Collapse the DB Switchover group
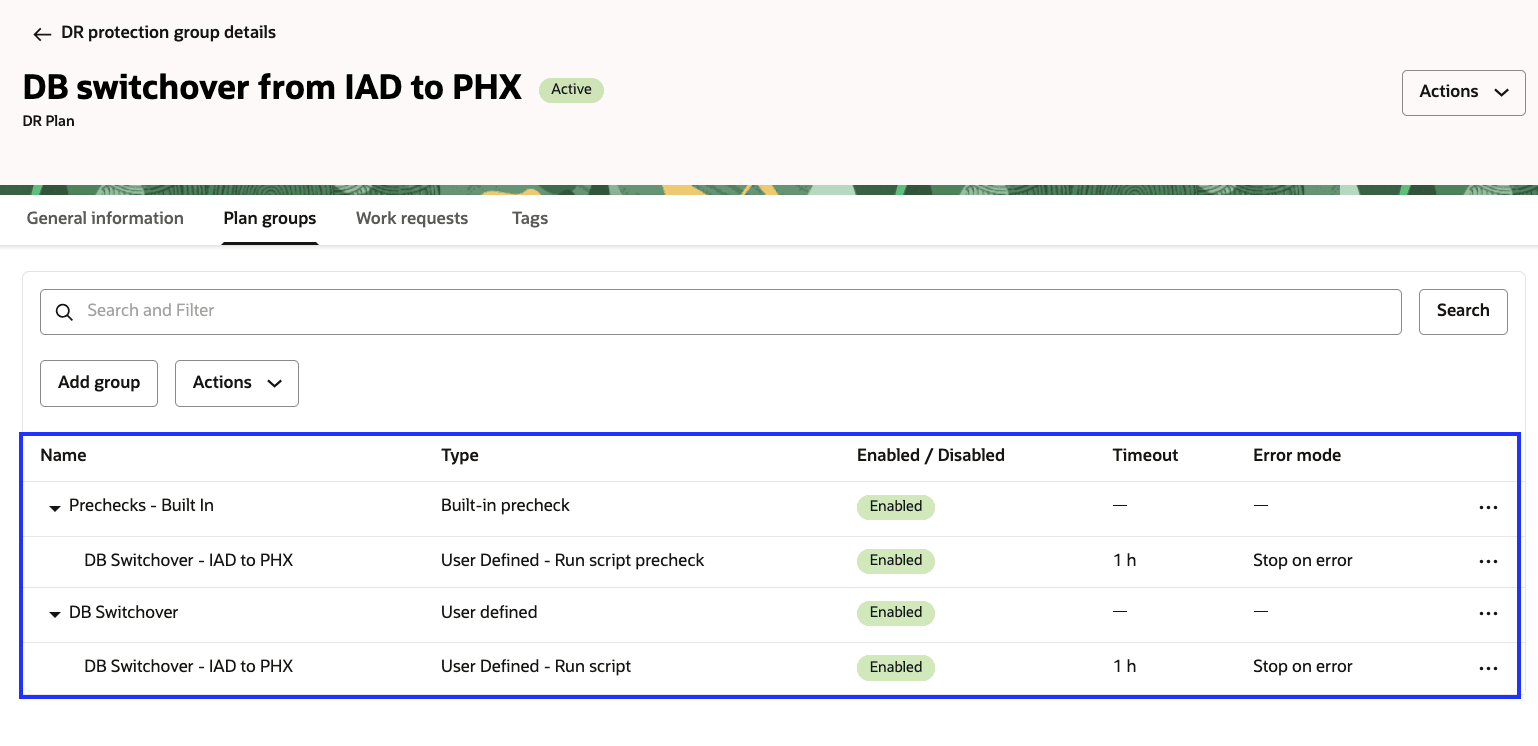The image size is (1538, 746). tap(55, 614)
